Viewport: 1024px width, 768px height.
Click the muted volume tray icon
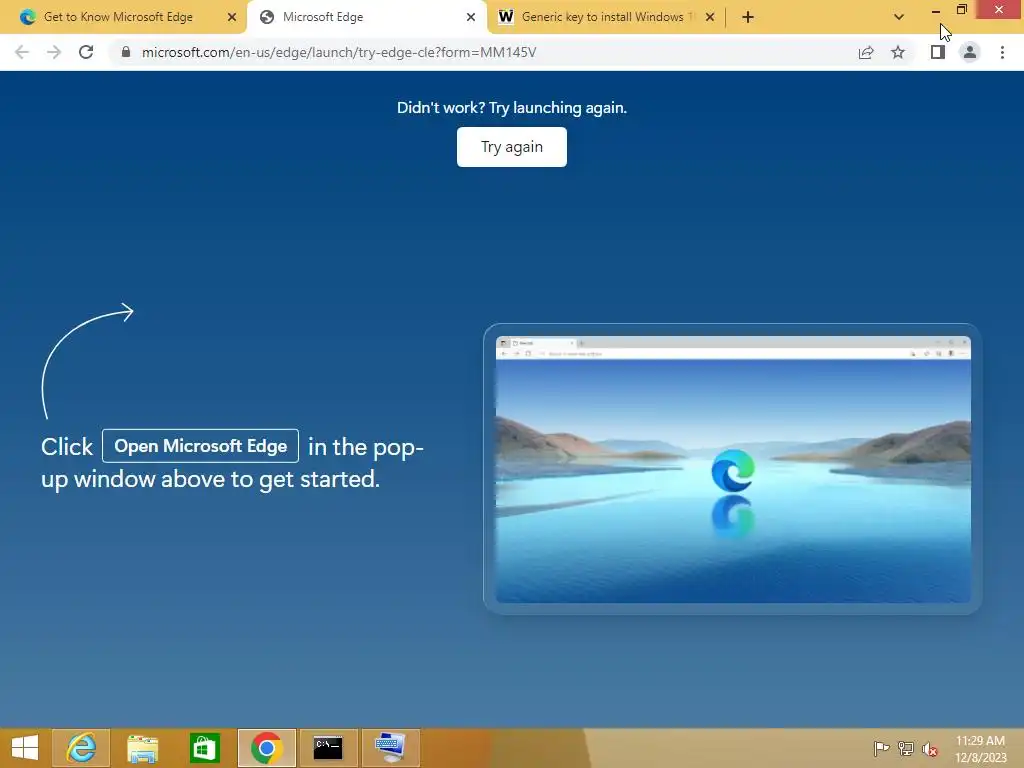[x=930, y=748]
